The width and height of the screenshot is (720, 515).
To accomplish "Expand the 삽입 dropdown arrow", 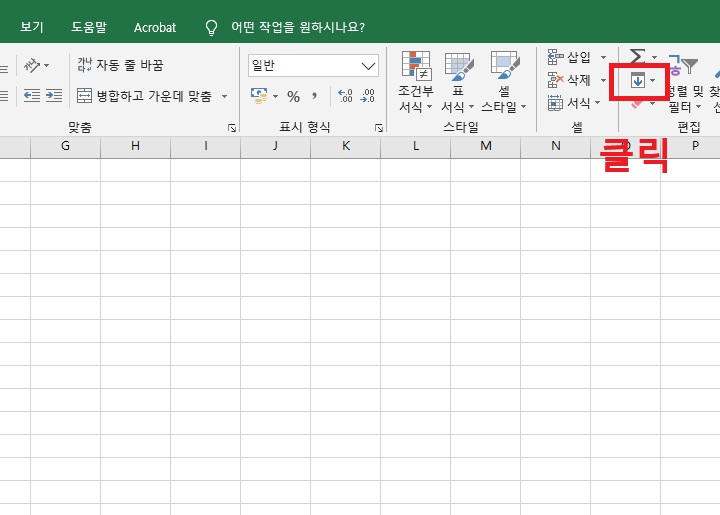I will (603, 57).
